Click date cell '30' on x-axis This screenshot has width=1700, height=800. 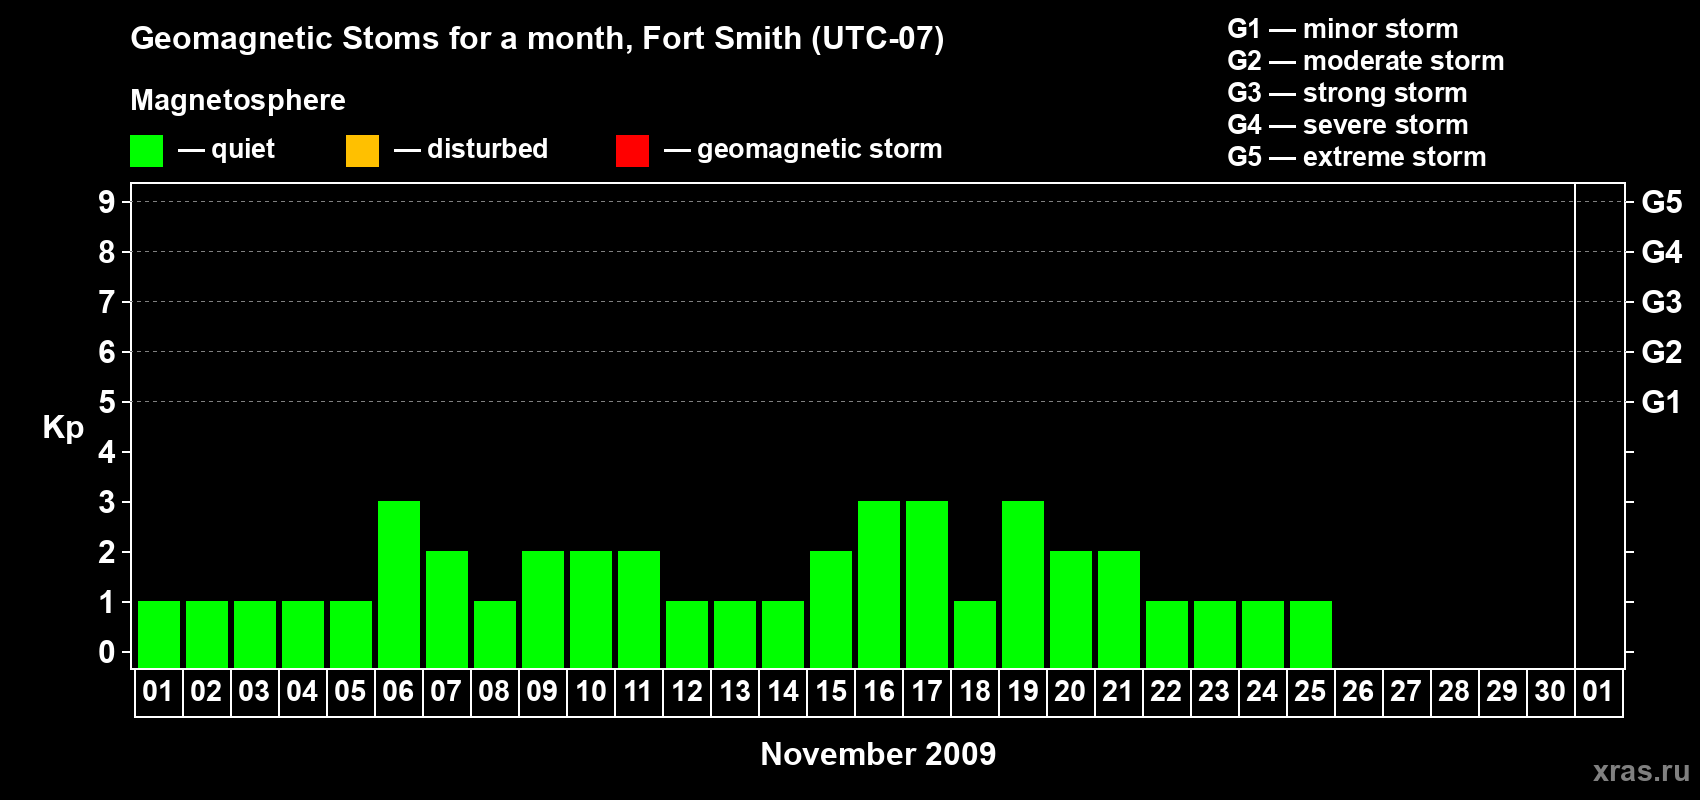[x=1550, y=692]
